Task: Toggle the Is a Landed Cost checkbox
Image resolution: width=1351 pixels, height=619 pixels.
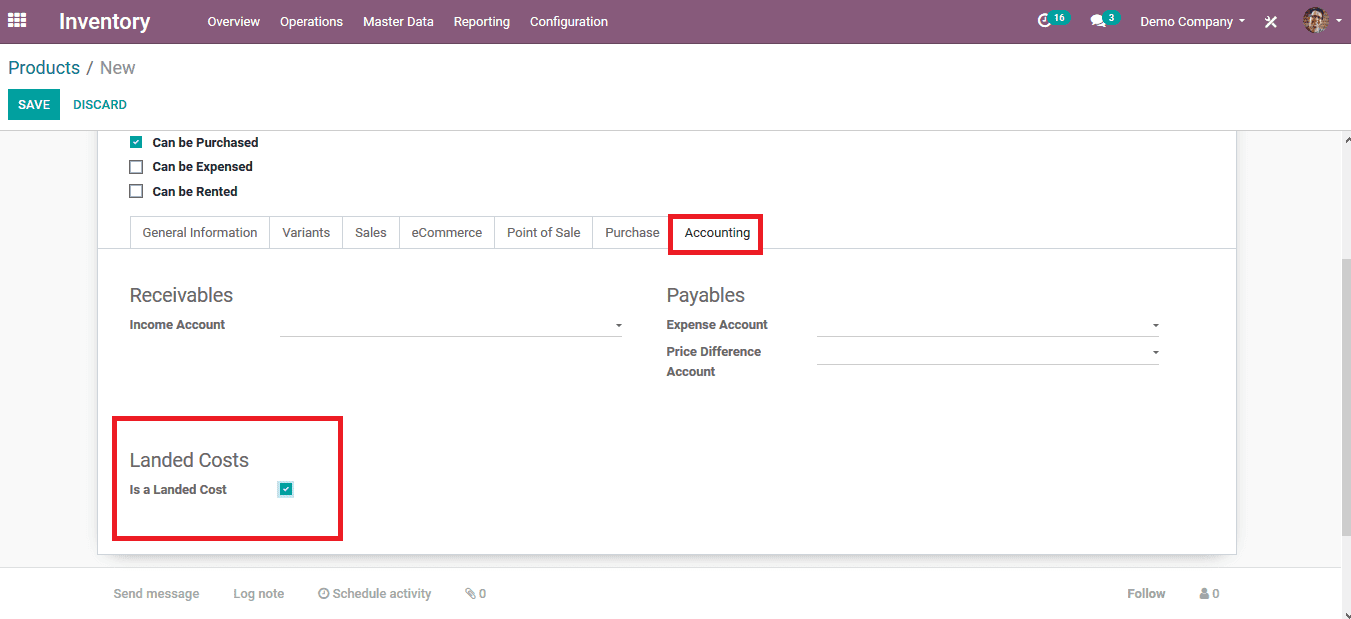Action: point(286,489)
